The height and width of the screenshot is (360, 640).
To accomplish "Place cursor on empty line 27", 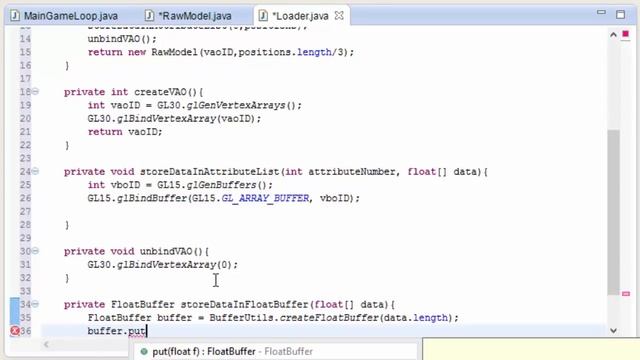I will tap(322, 211).
